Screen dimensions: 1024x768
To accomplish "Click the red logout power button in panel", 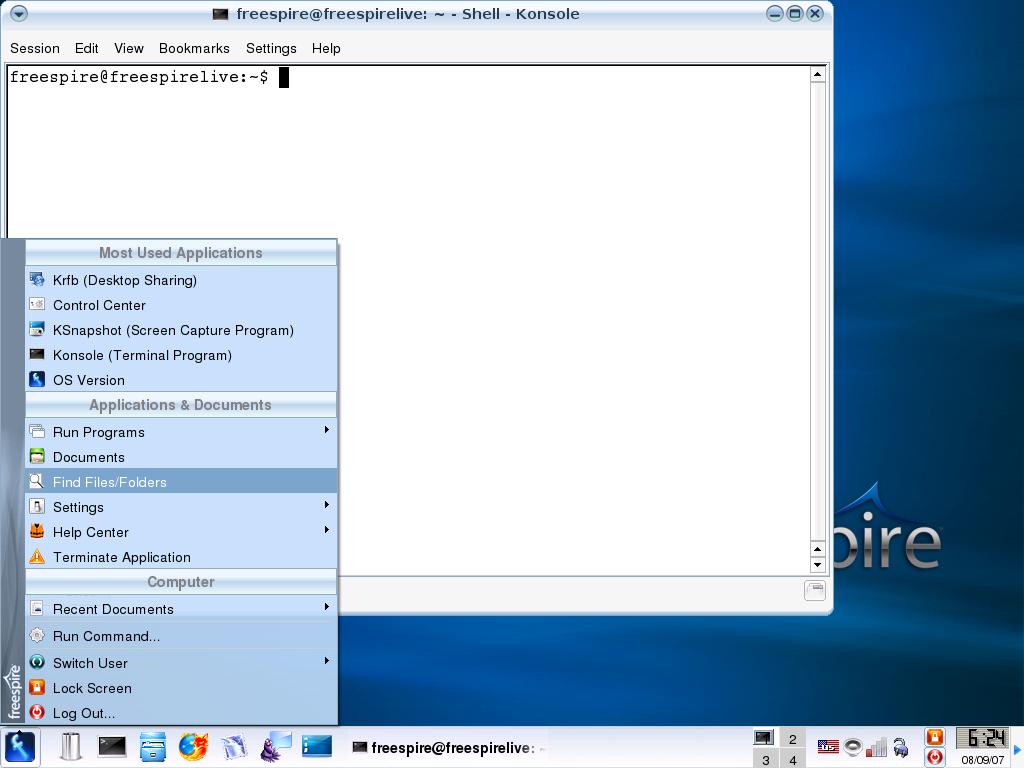I will pos(935,758).
